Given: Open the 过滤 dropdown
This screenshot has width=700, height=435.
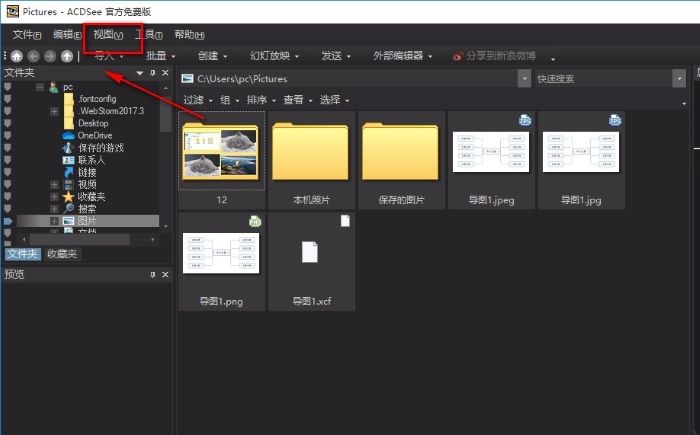Looking at the screenshot, I should point(198,100).
